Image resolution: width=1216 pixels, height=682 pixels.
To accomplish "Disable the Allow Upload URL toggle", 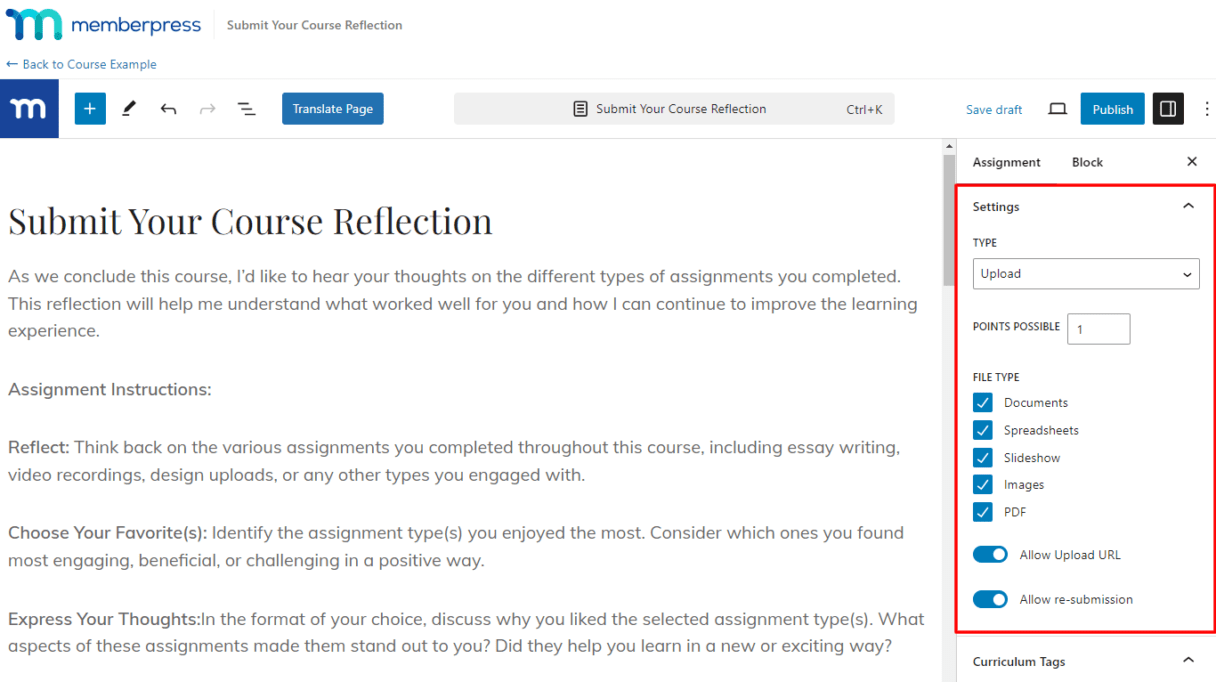I will click(990, 555).
